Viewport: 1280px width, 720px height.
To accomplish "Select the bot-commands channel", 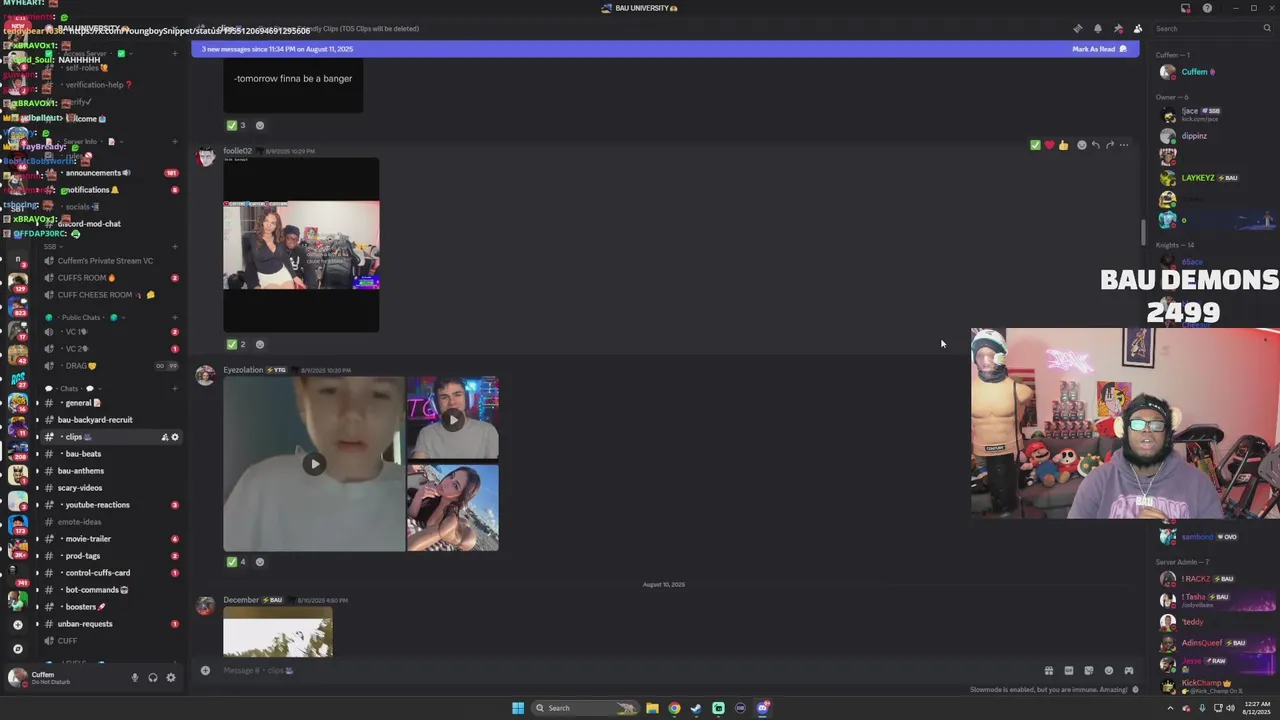I will coord(110,590).
